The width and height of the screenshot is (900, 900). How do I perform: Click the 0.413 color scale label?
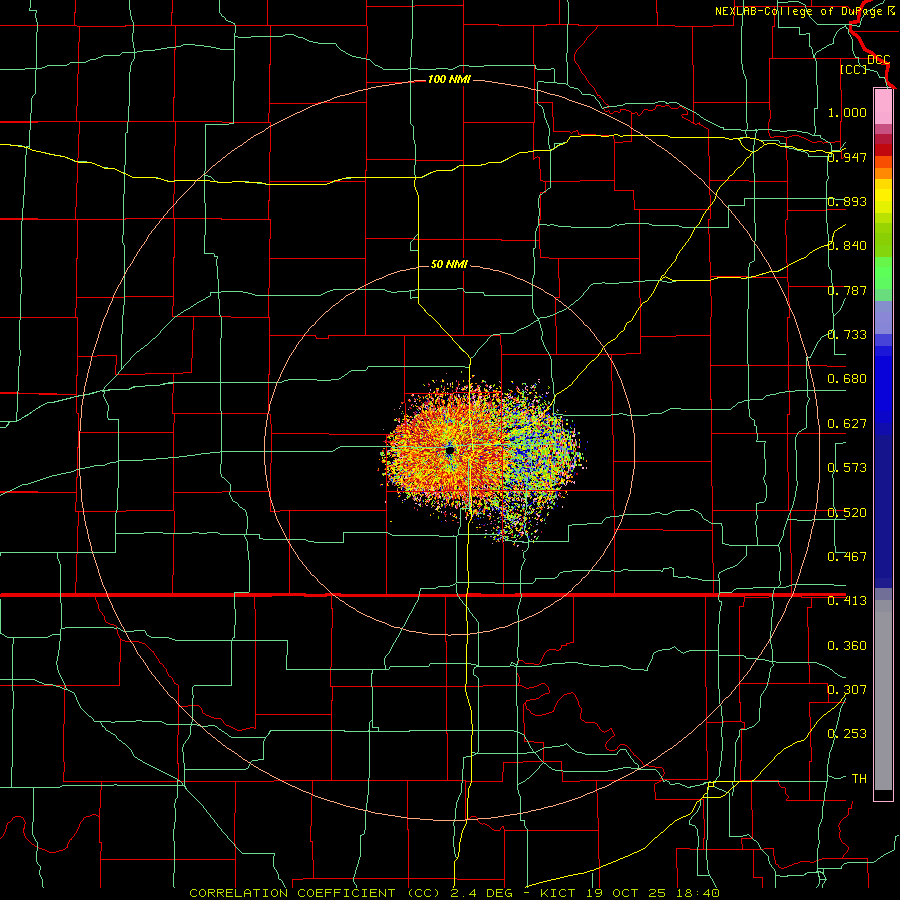pyautogui.click(x=847, y=600)
